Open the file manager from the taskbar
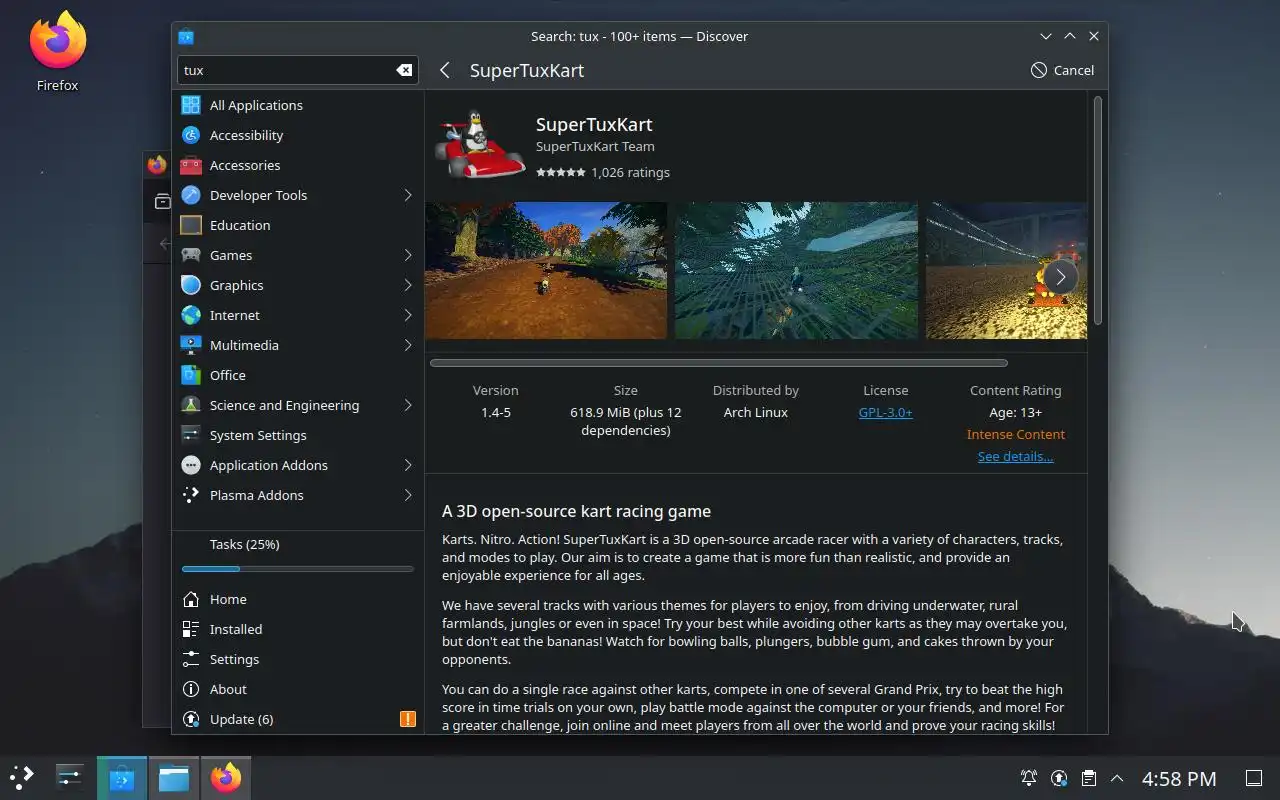Screen dimensions: 1280x800 (174, 777)
